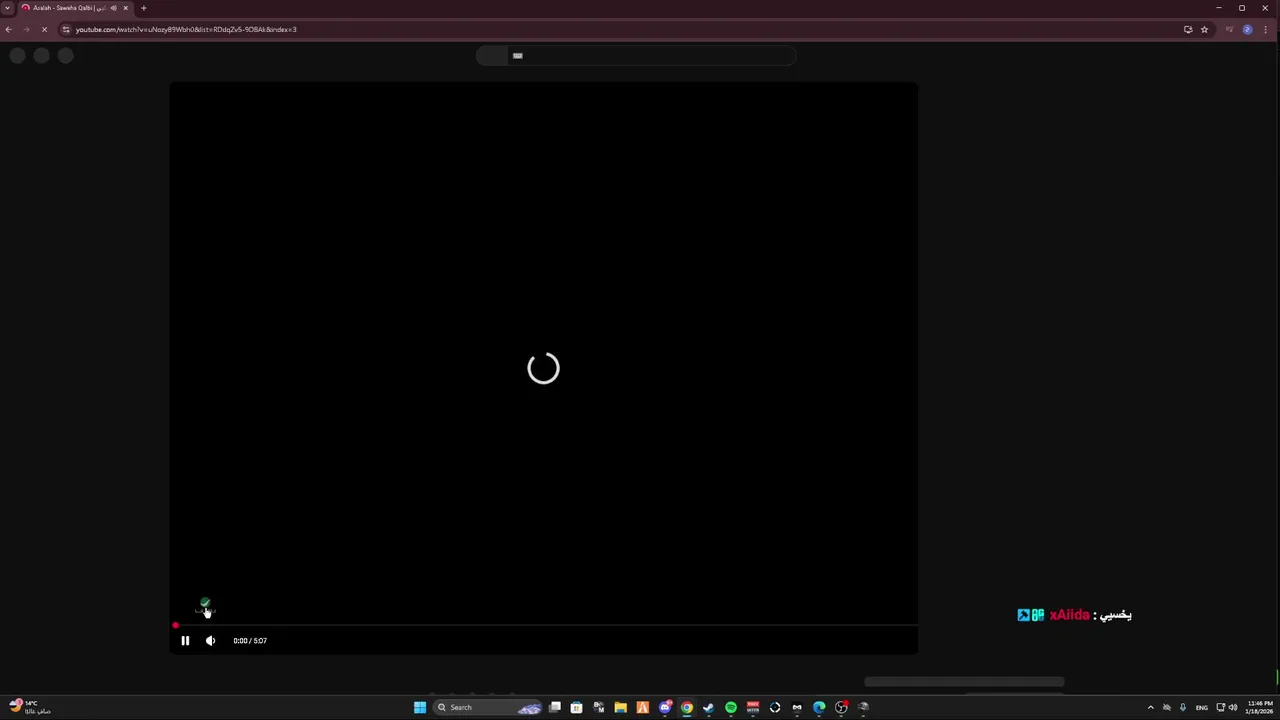The width and height of the screenshot is (1280, 720).
Task: Open the weather widget showing 14°C
Action: coord(29,707)
